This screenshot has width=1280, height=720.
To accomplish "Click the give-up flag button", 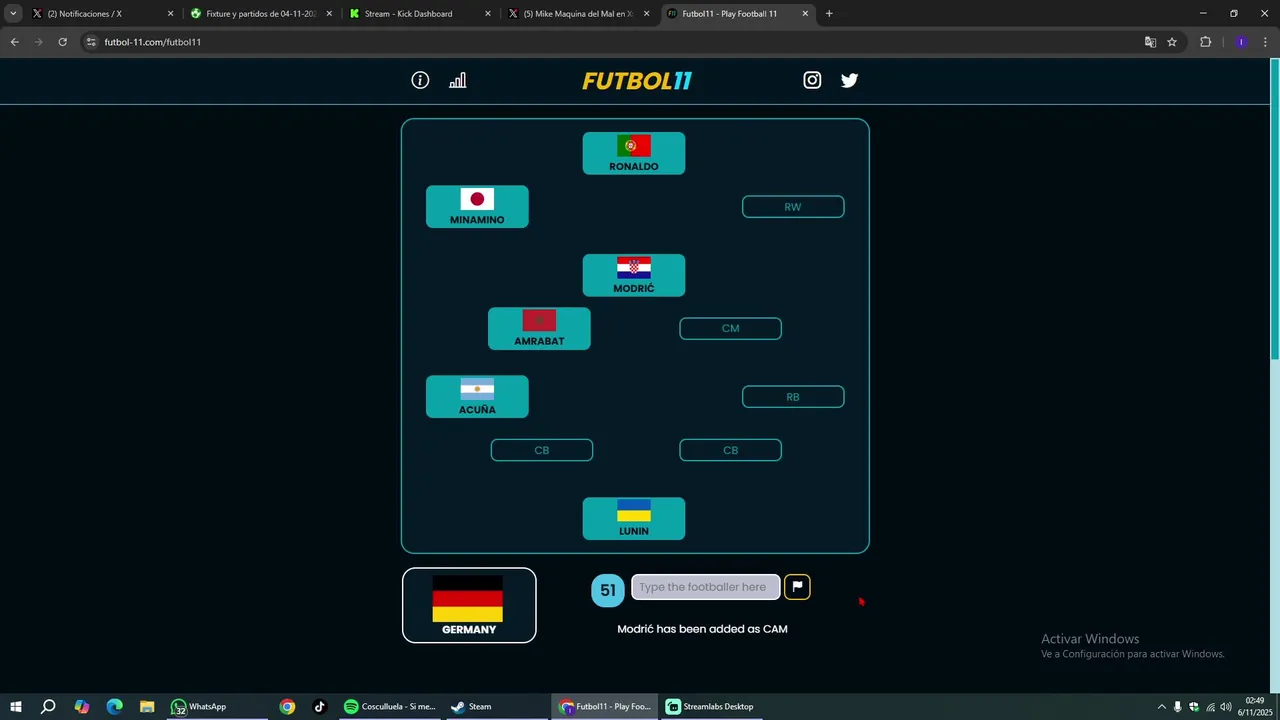I will coord(797,587).
